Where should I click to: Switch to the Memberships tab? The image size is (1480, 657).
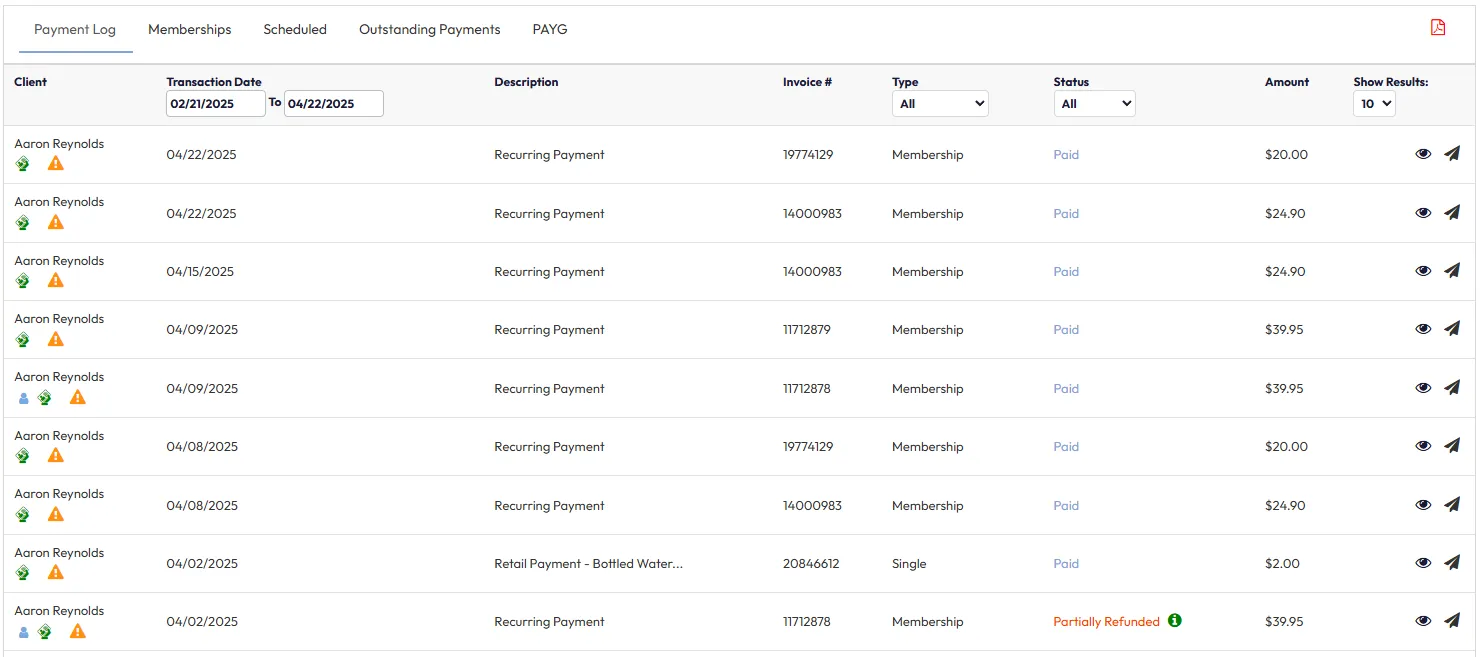coord(189,29)
